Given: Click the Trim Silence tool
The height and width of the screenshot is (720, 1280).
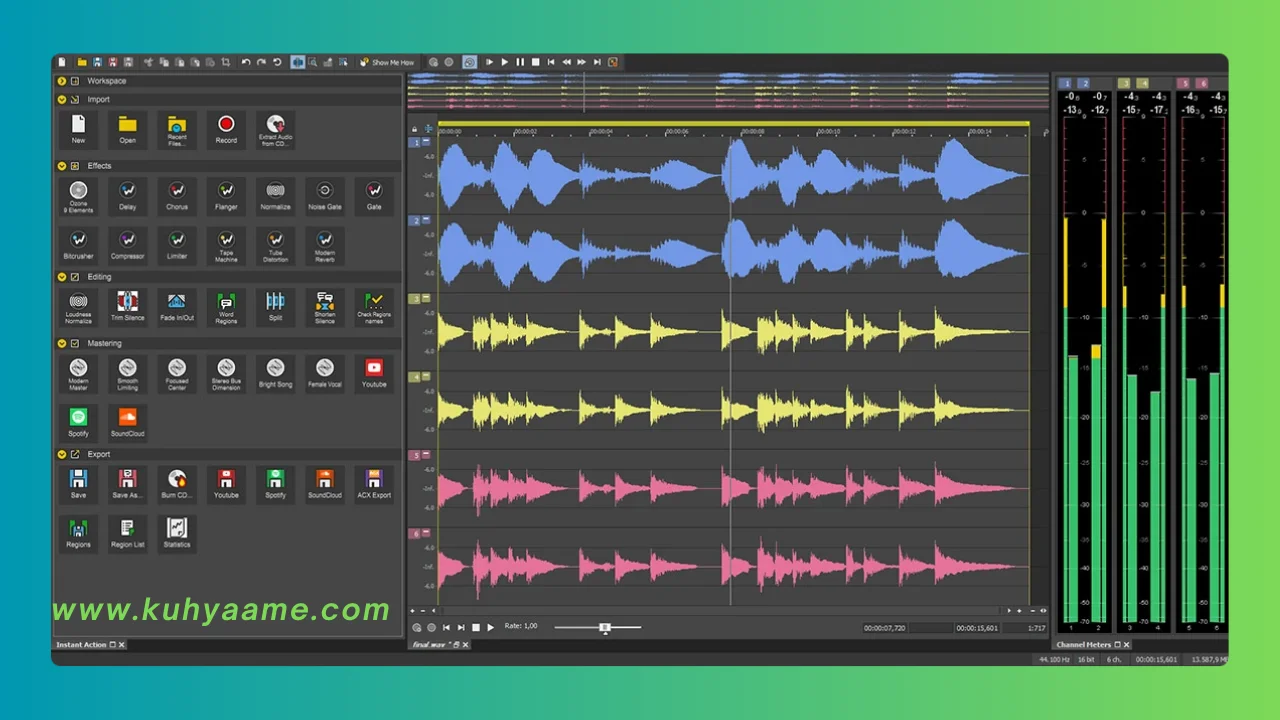Looking at the screenshot, I should tap(127, 307).
